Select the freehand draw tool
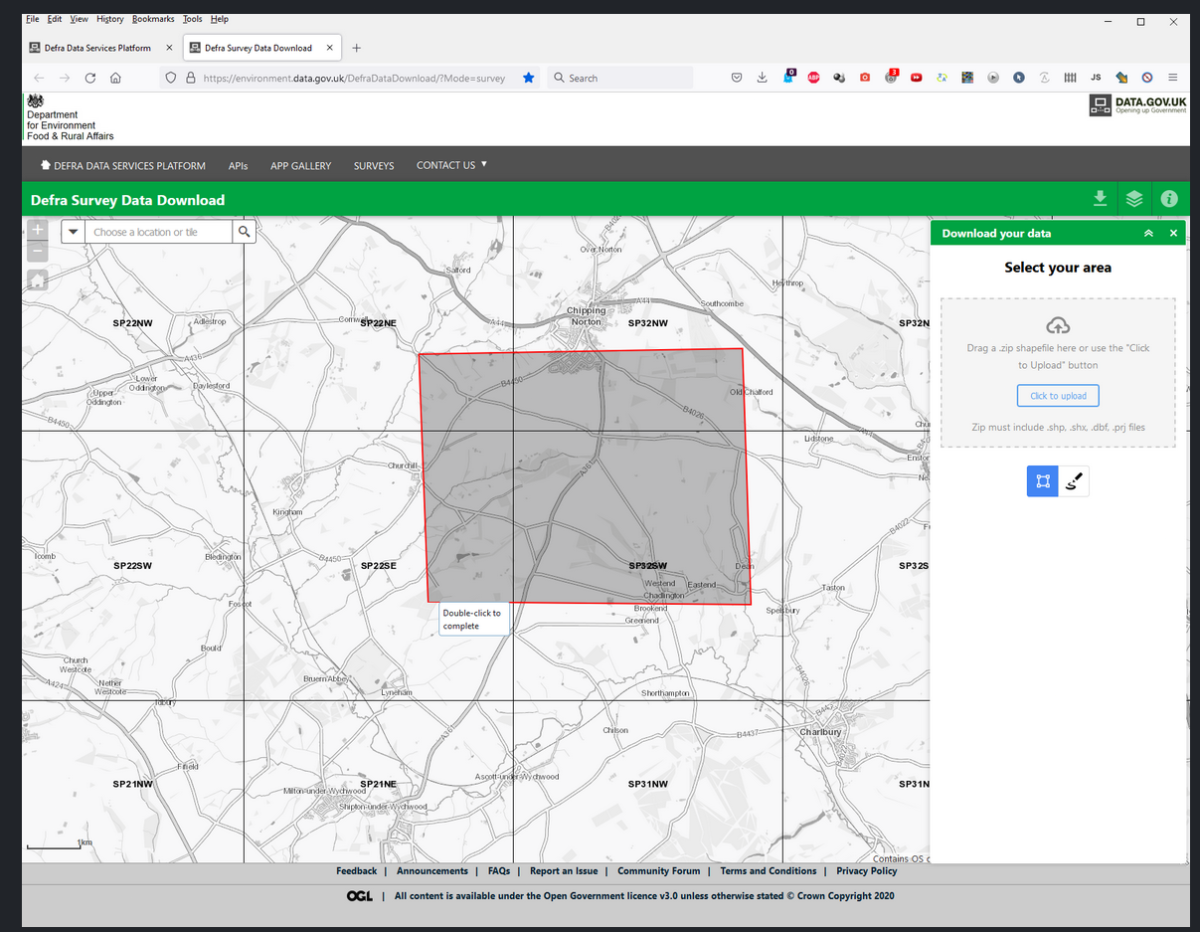 (1074, 481)
